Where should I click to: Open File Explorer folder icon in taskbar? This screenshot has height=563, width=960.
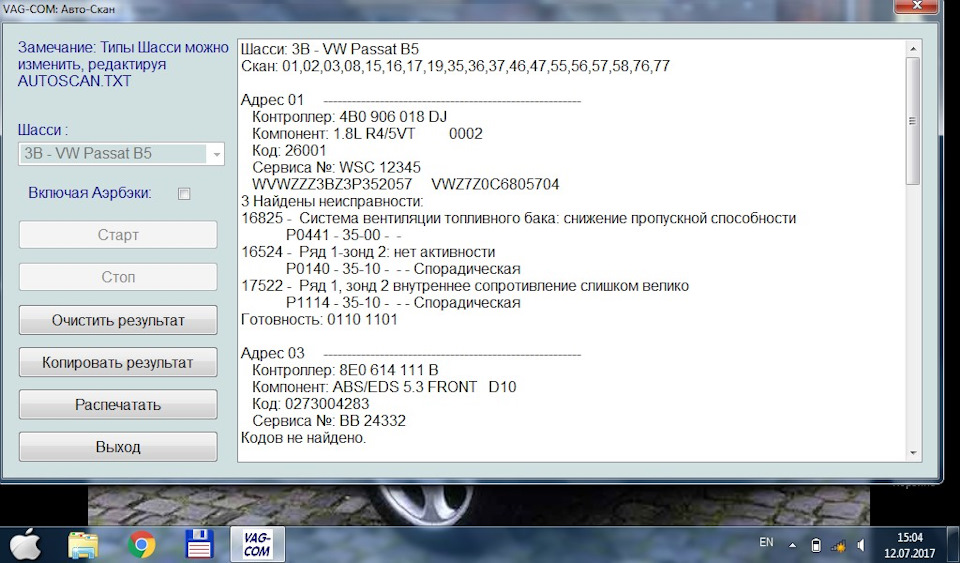click(x=83, y=545)
